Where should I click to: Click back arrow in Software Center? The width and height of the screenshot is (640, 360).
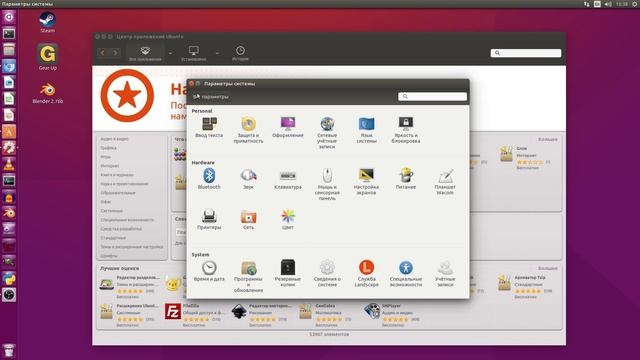(x=102, y=53)
